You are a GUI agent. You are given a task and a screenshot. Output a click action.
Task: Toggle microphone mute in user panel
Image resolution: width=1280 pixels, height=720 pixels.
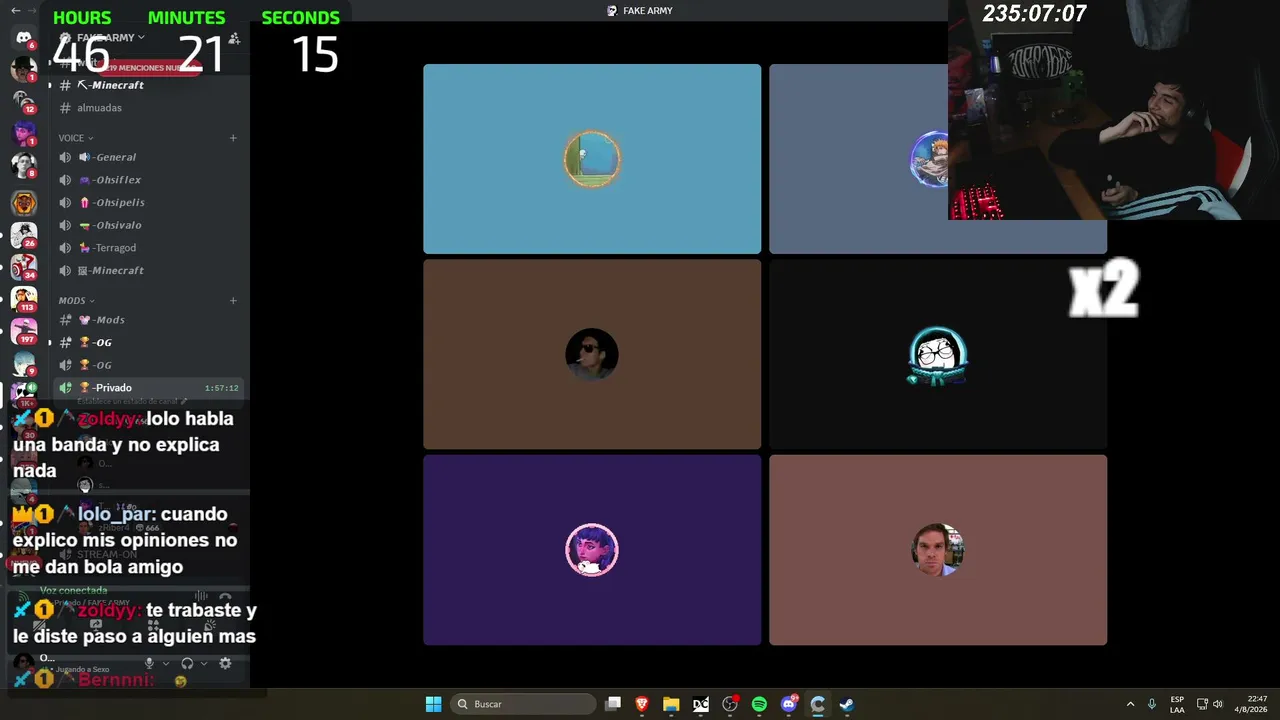[x=149, y=663]
